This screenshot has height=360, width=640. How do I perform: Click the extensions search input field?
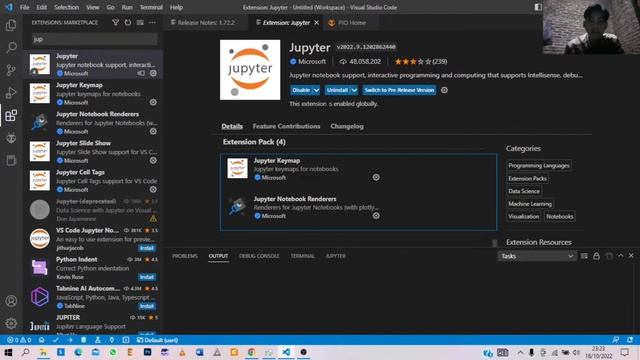coord(94,39)
